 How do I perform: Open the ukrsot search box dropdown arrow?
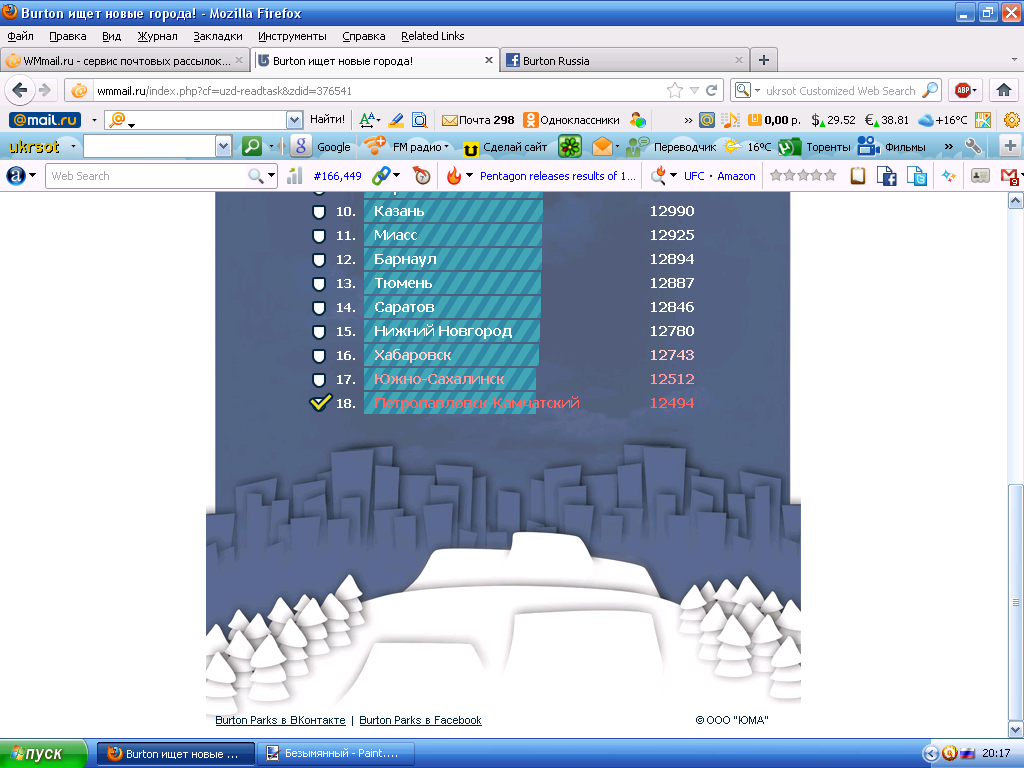click(x=223, y=146)
